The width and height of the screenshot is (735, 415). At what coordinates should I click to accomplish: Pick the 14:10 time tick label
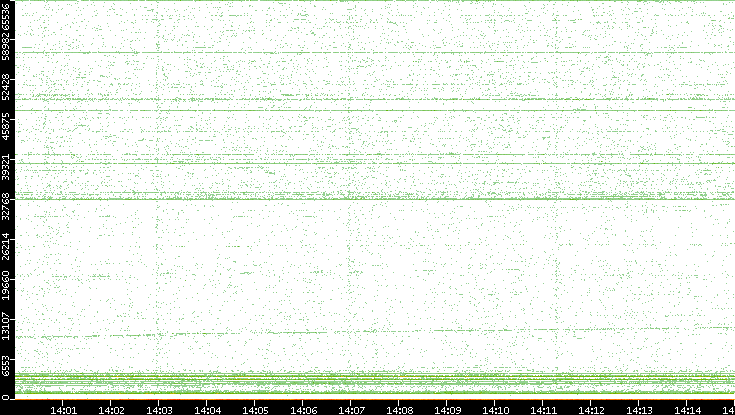click(x=495, y=410)
